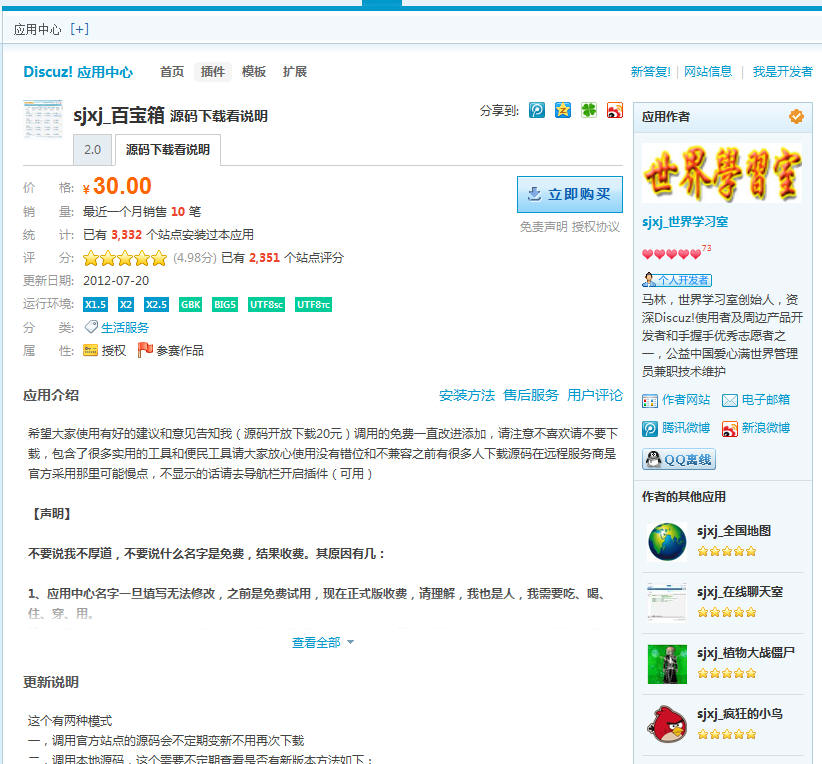
Task: Click the sjxj_全国地图 title
Action: tap(734, 531)
